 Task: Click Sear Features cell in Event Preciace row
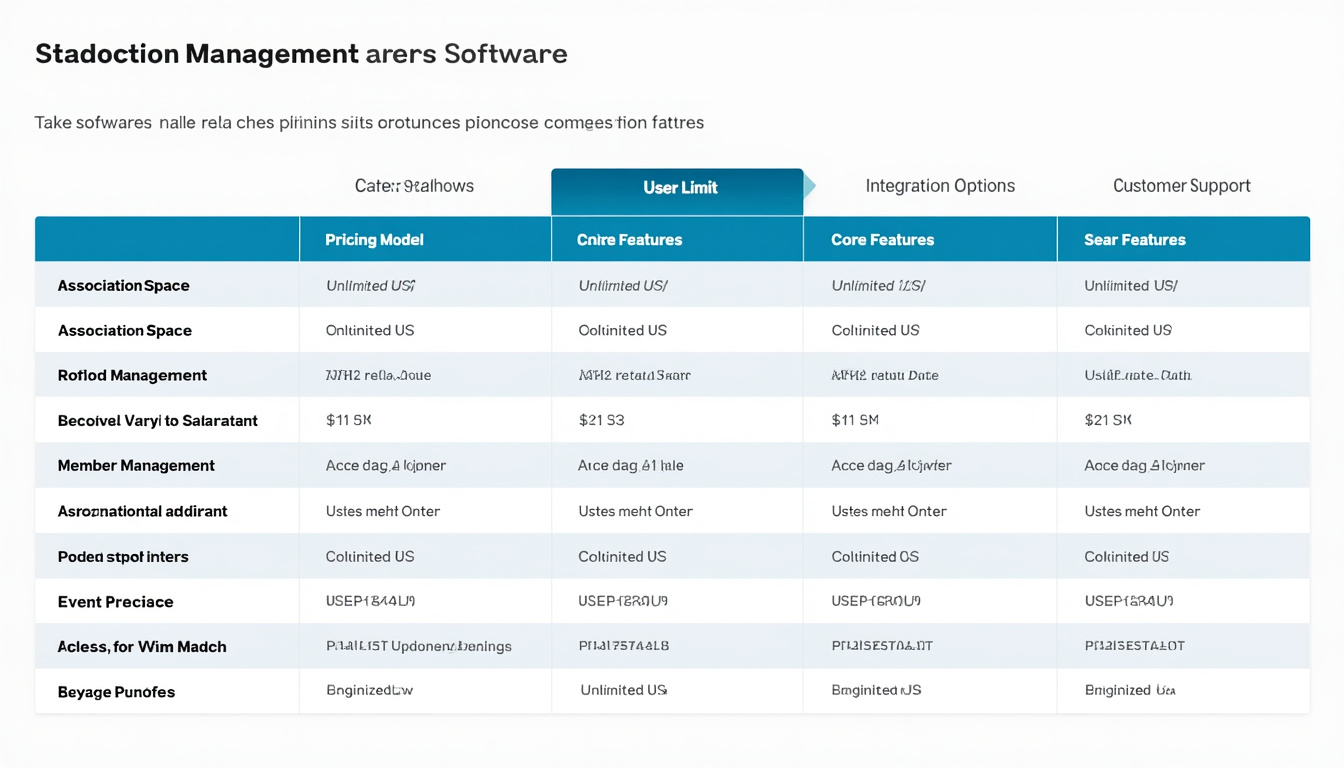tap(1129, 602)
